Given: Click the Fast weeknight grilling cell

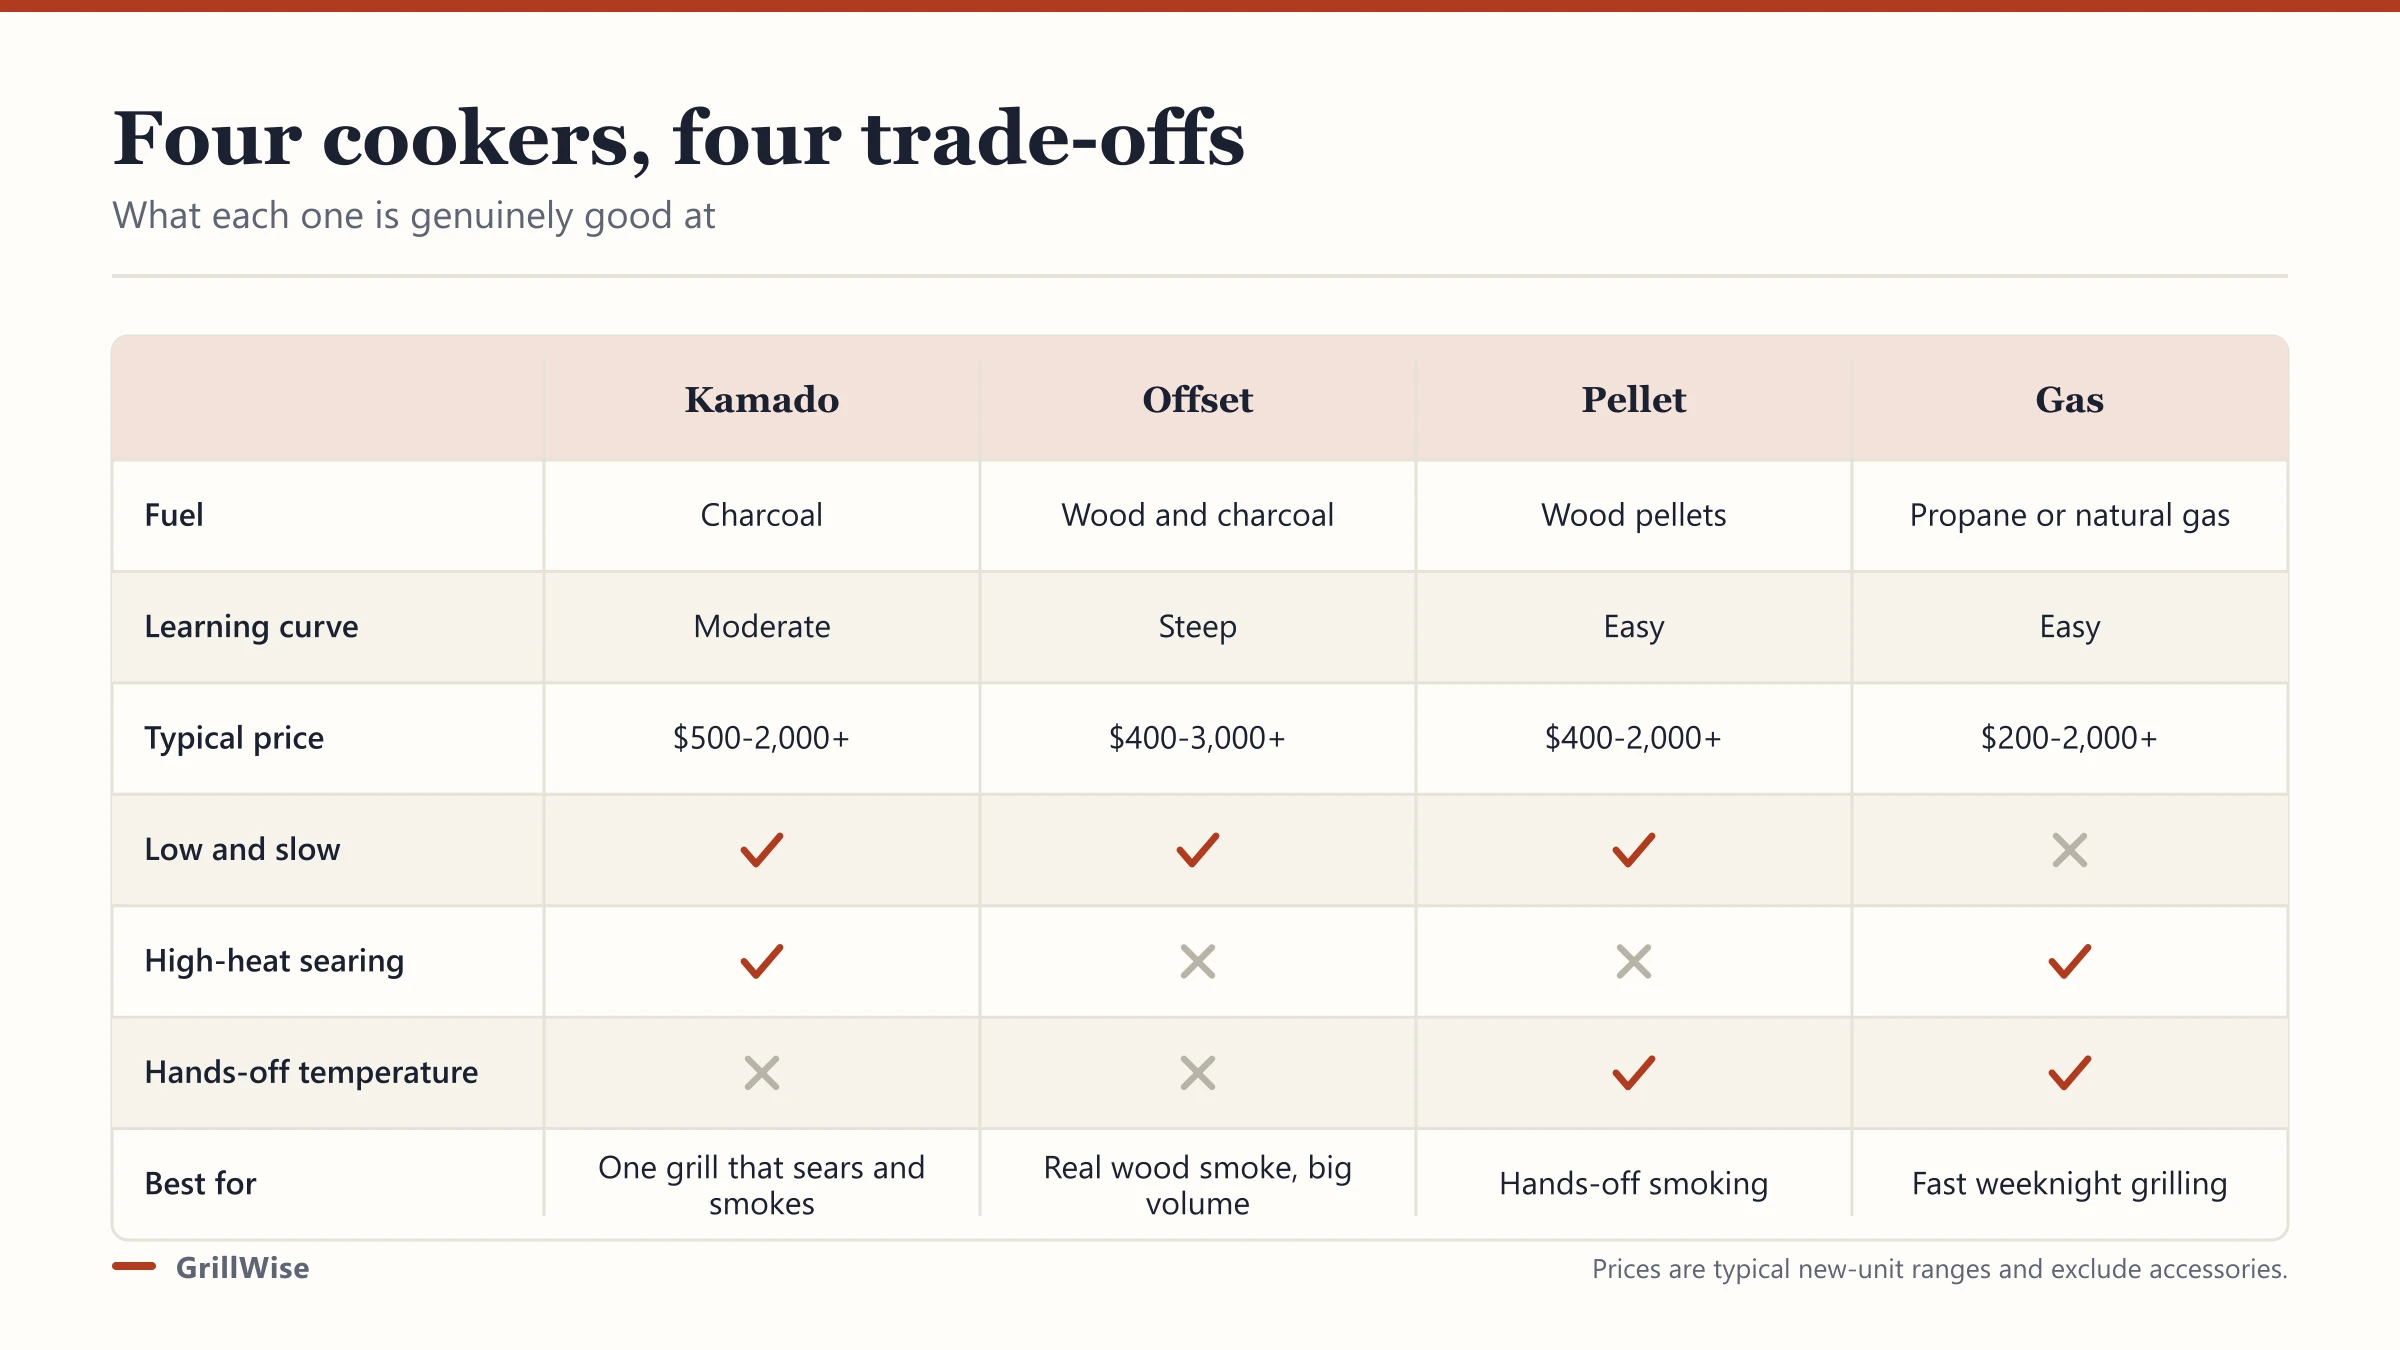Looking at the screenshot, I should point(2069,1184).
